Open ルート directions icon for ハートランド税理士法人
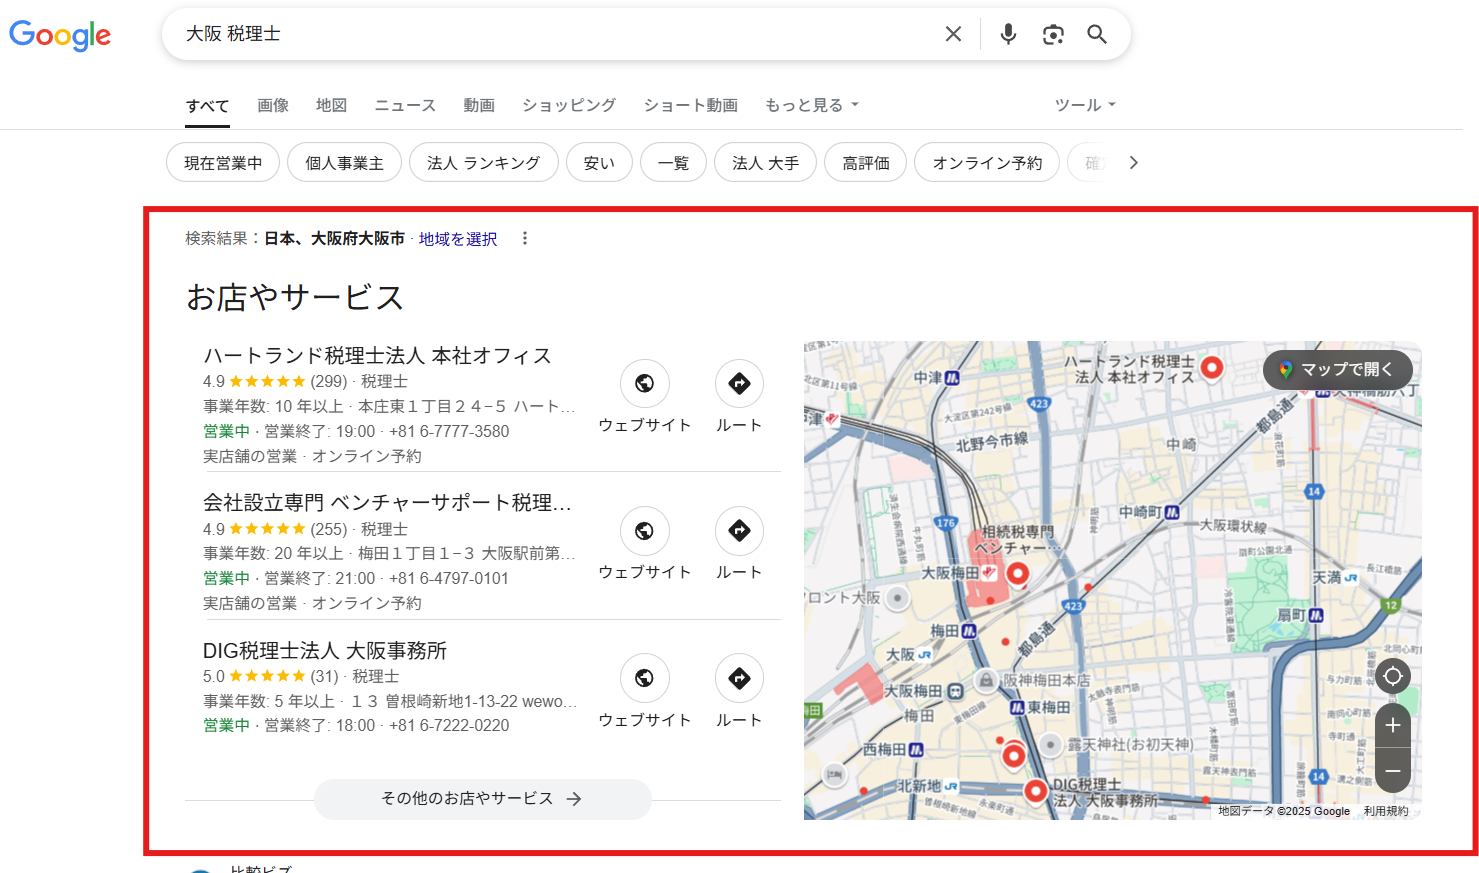 (x=739, y=383)
